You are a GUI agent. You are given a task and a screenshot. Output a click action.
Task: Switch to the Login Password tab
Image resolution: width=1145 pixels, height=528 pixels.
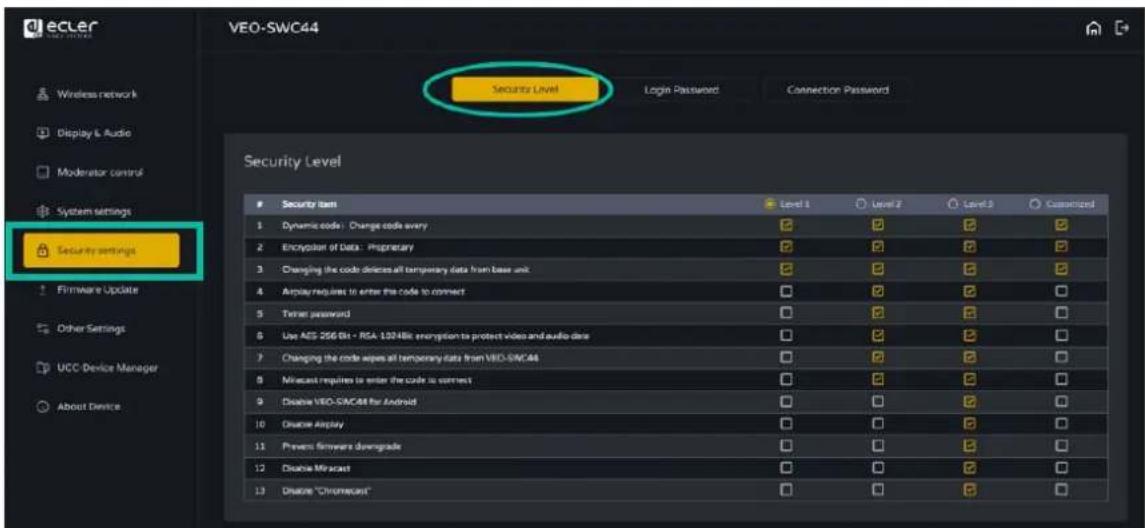tap(680, 90)
